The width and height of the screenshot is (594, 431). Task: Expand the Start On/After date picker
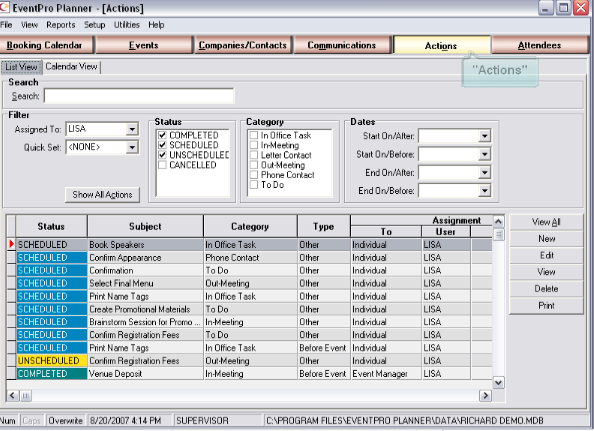click(x=485, y=136)
